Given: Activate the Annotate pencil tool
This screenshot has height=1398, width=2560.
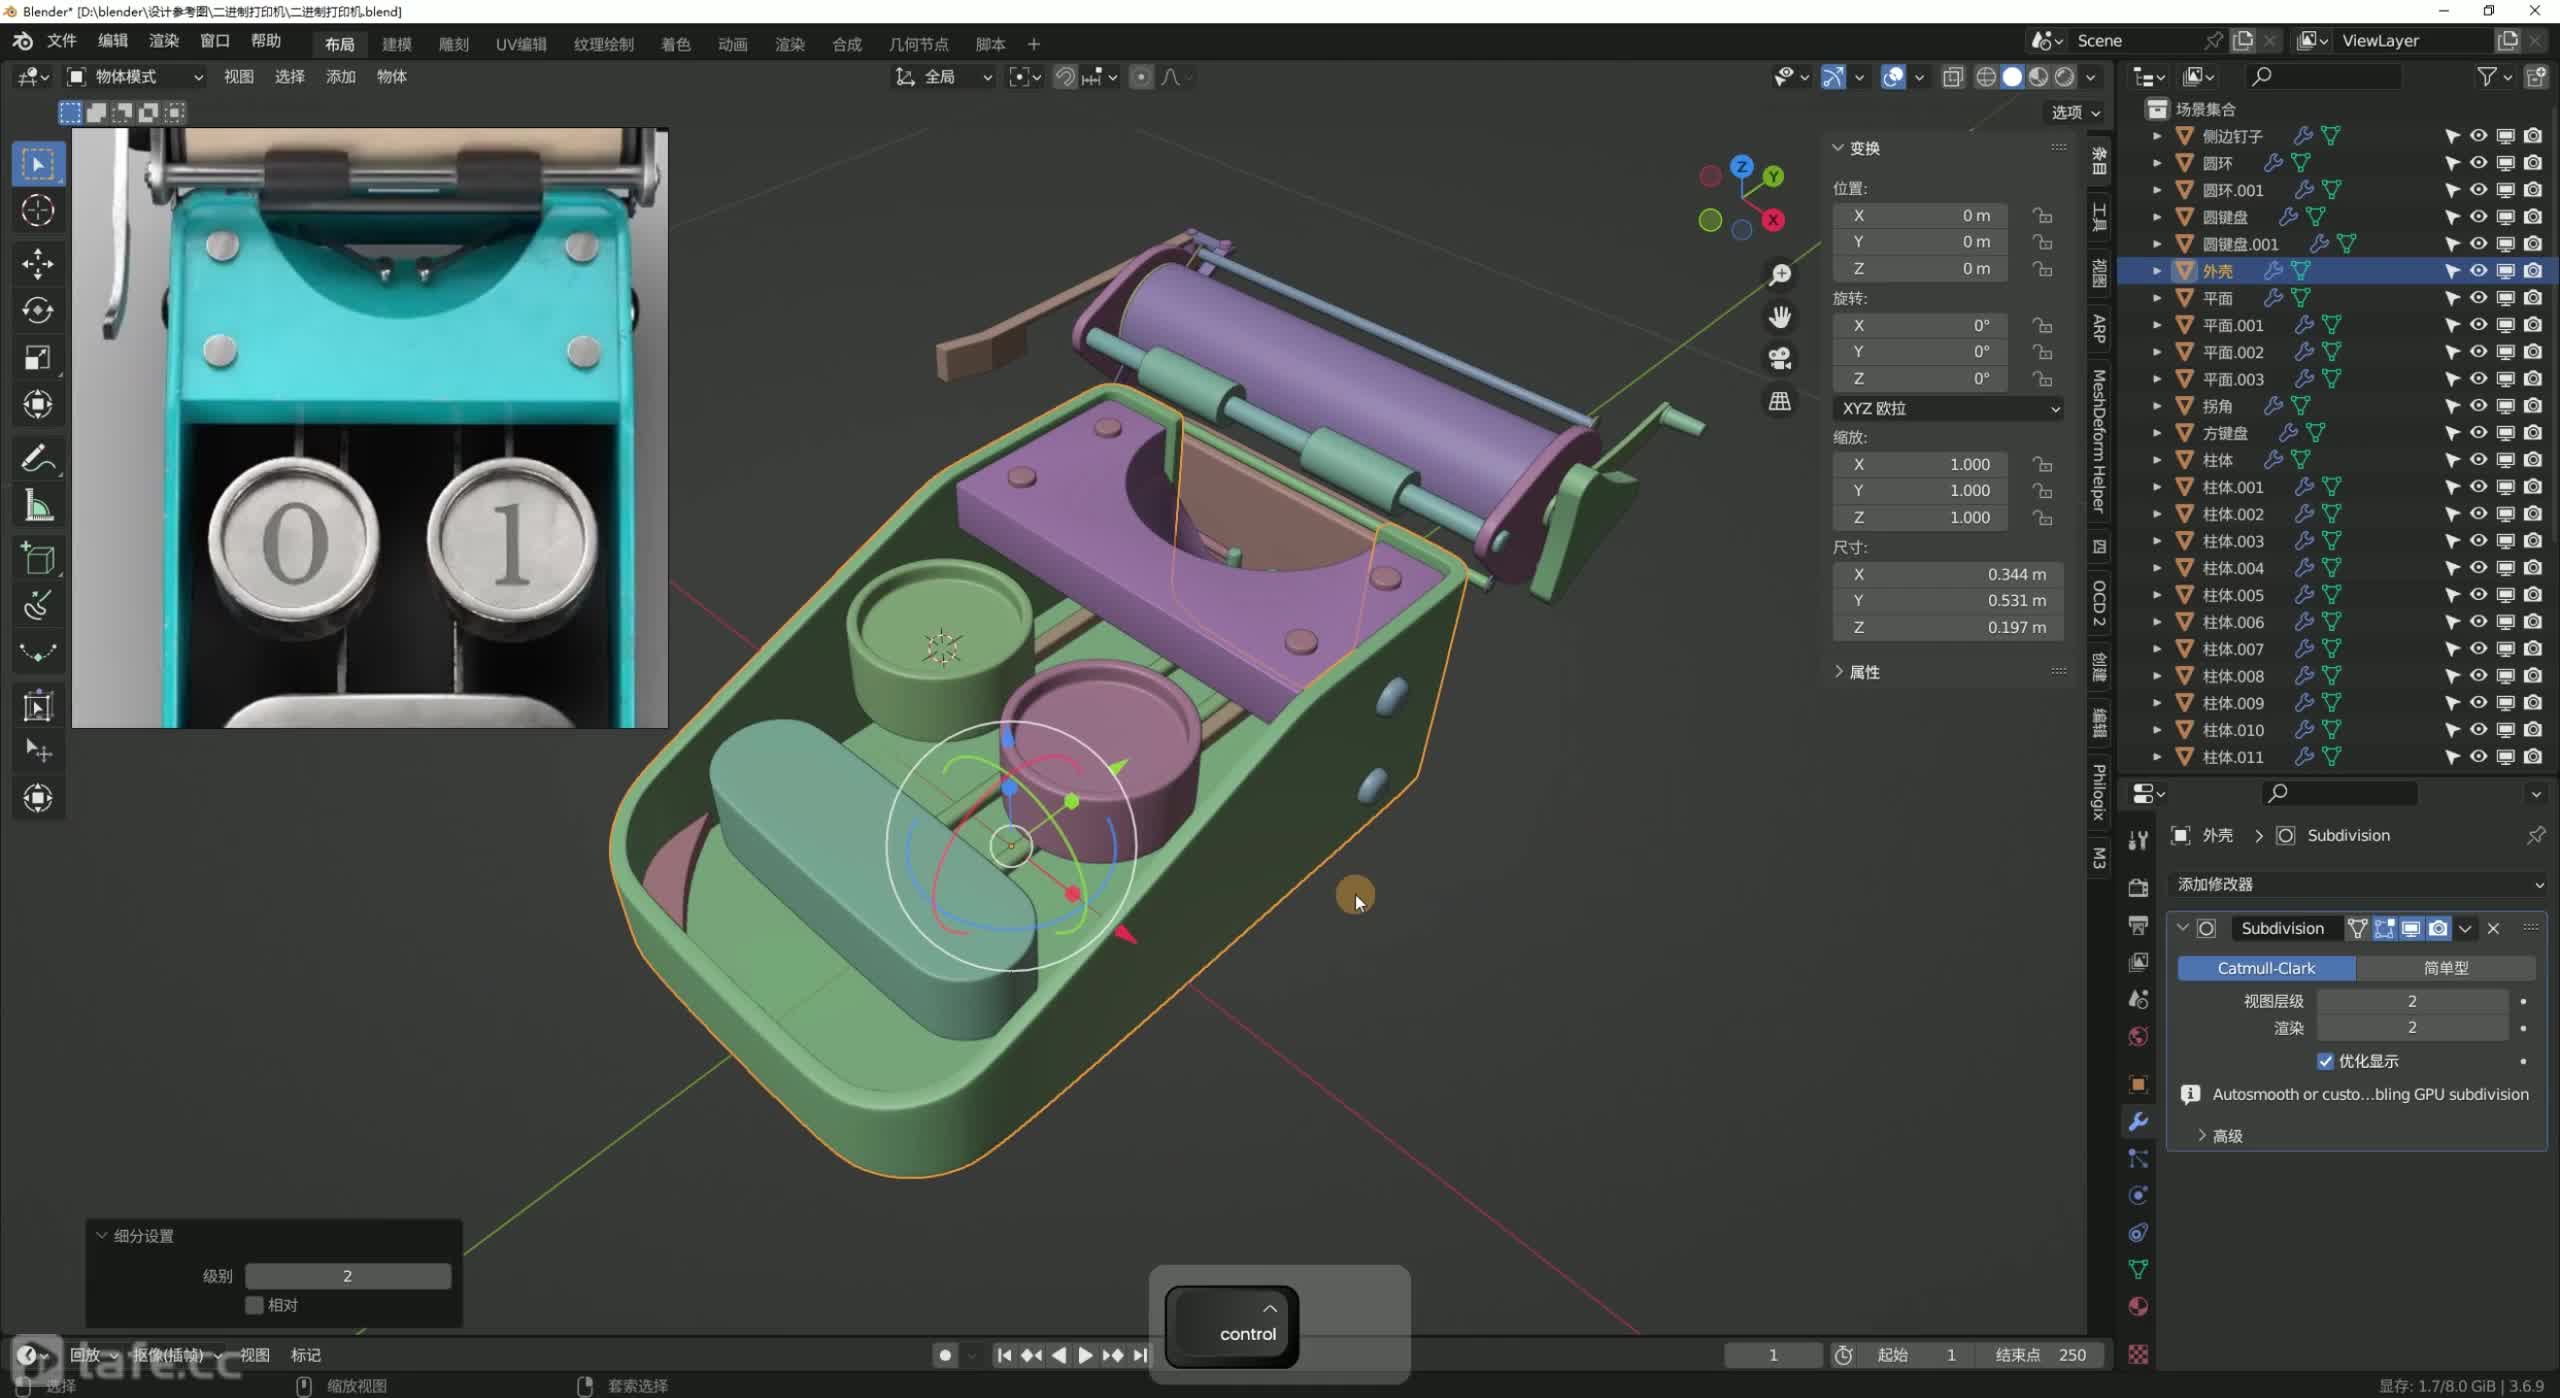Looking at the screenshot, I should [x=38, y=459].
